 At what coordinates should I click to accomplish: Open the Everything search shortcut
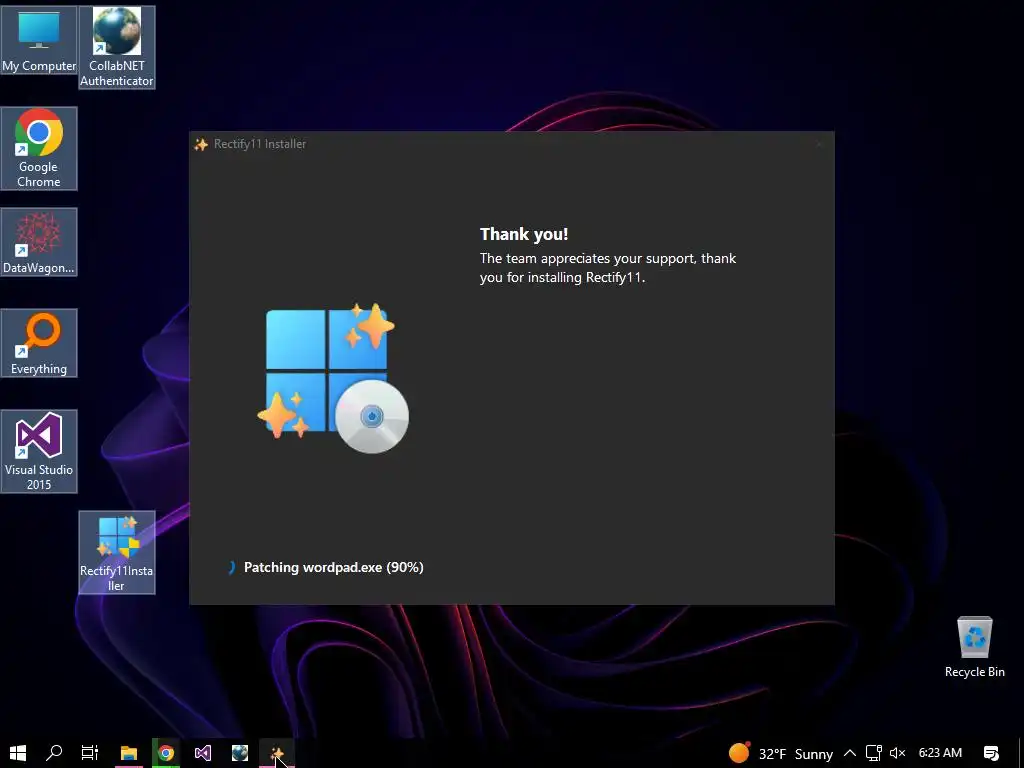[39, 343]
